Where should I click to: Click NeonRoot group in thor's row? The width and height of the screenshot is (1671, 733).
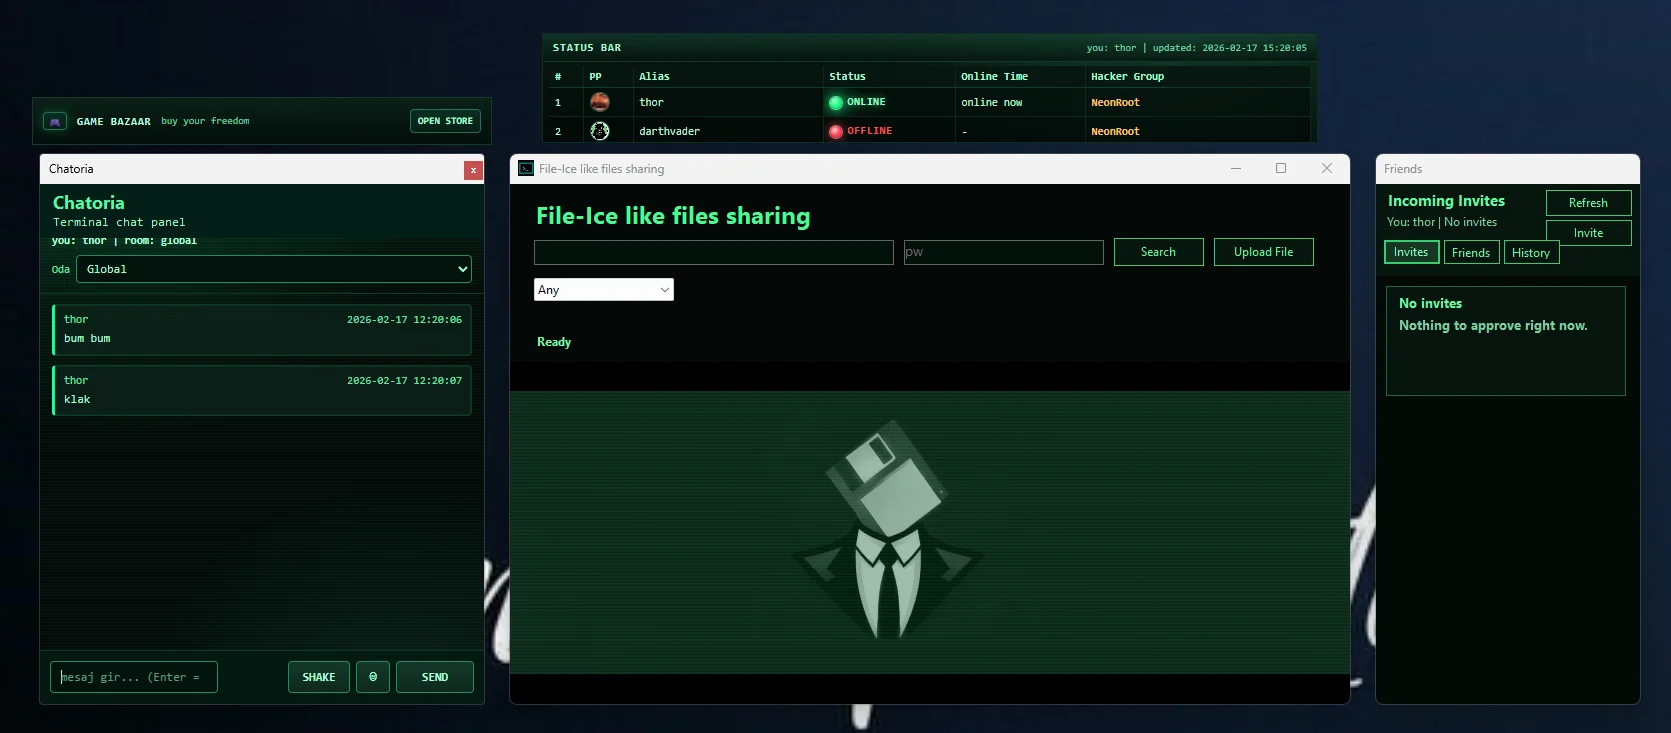1115,102
